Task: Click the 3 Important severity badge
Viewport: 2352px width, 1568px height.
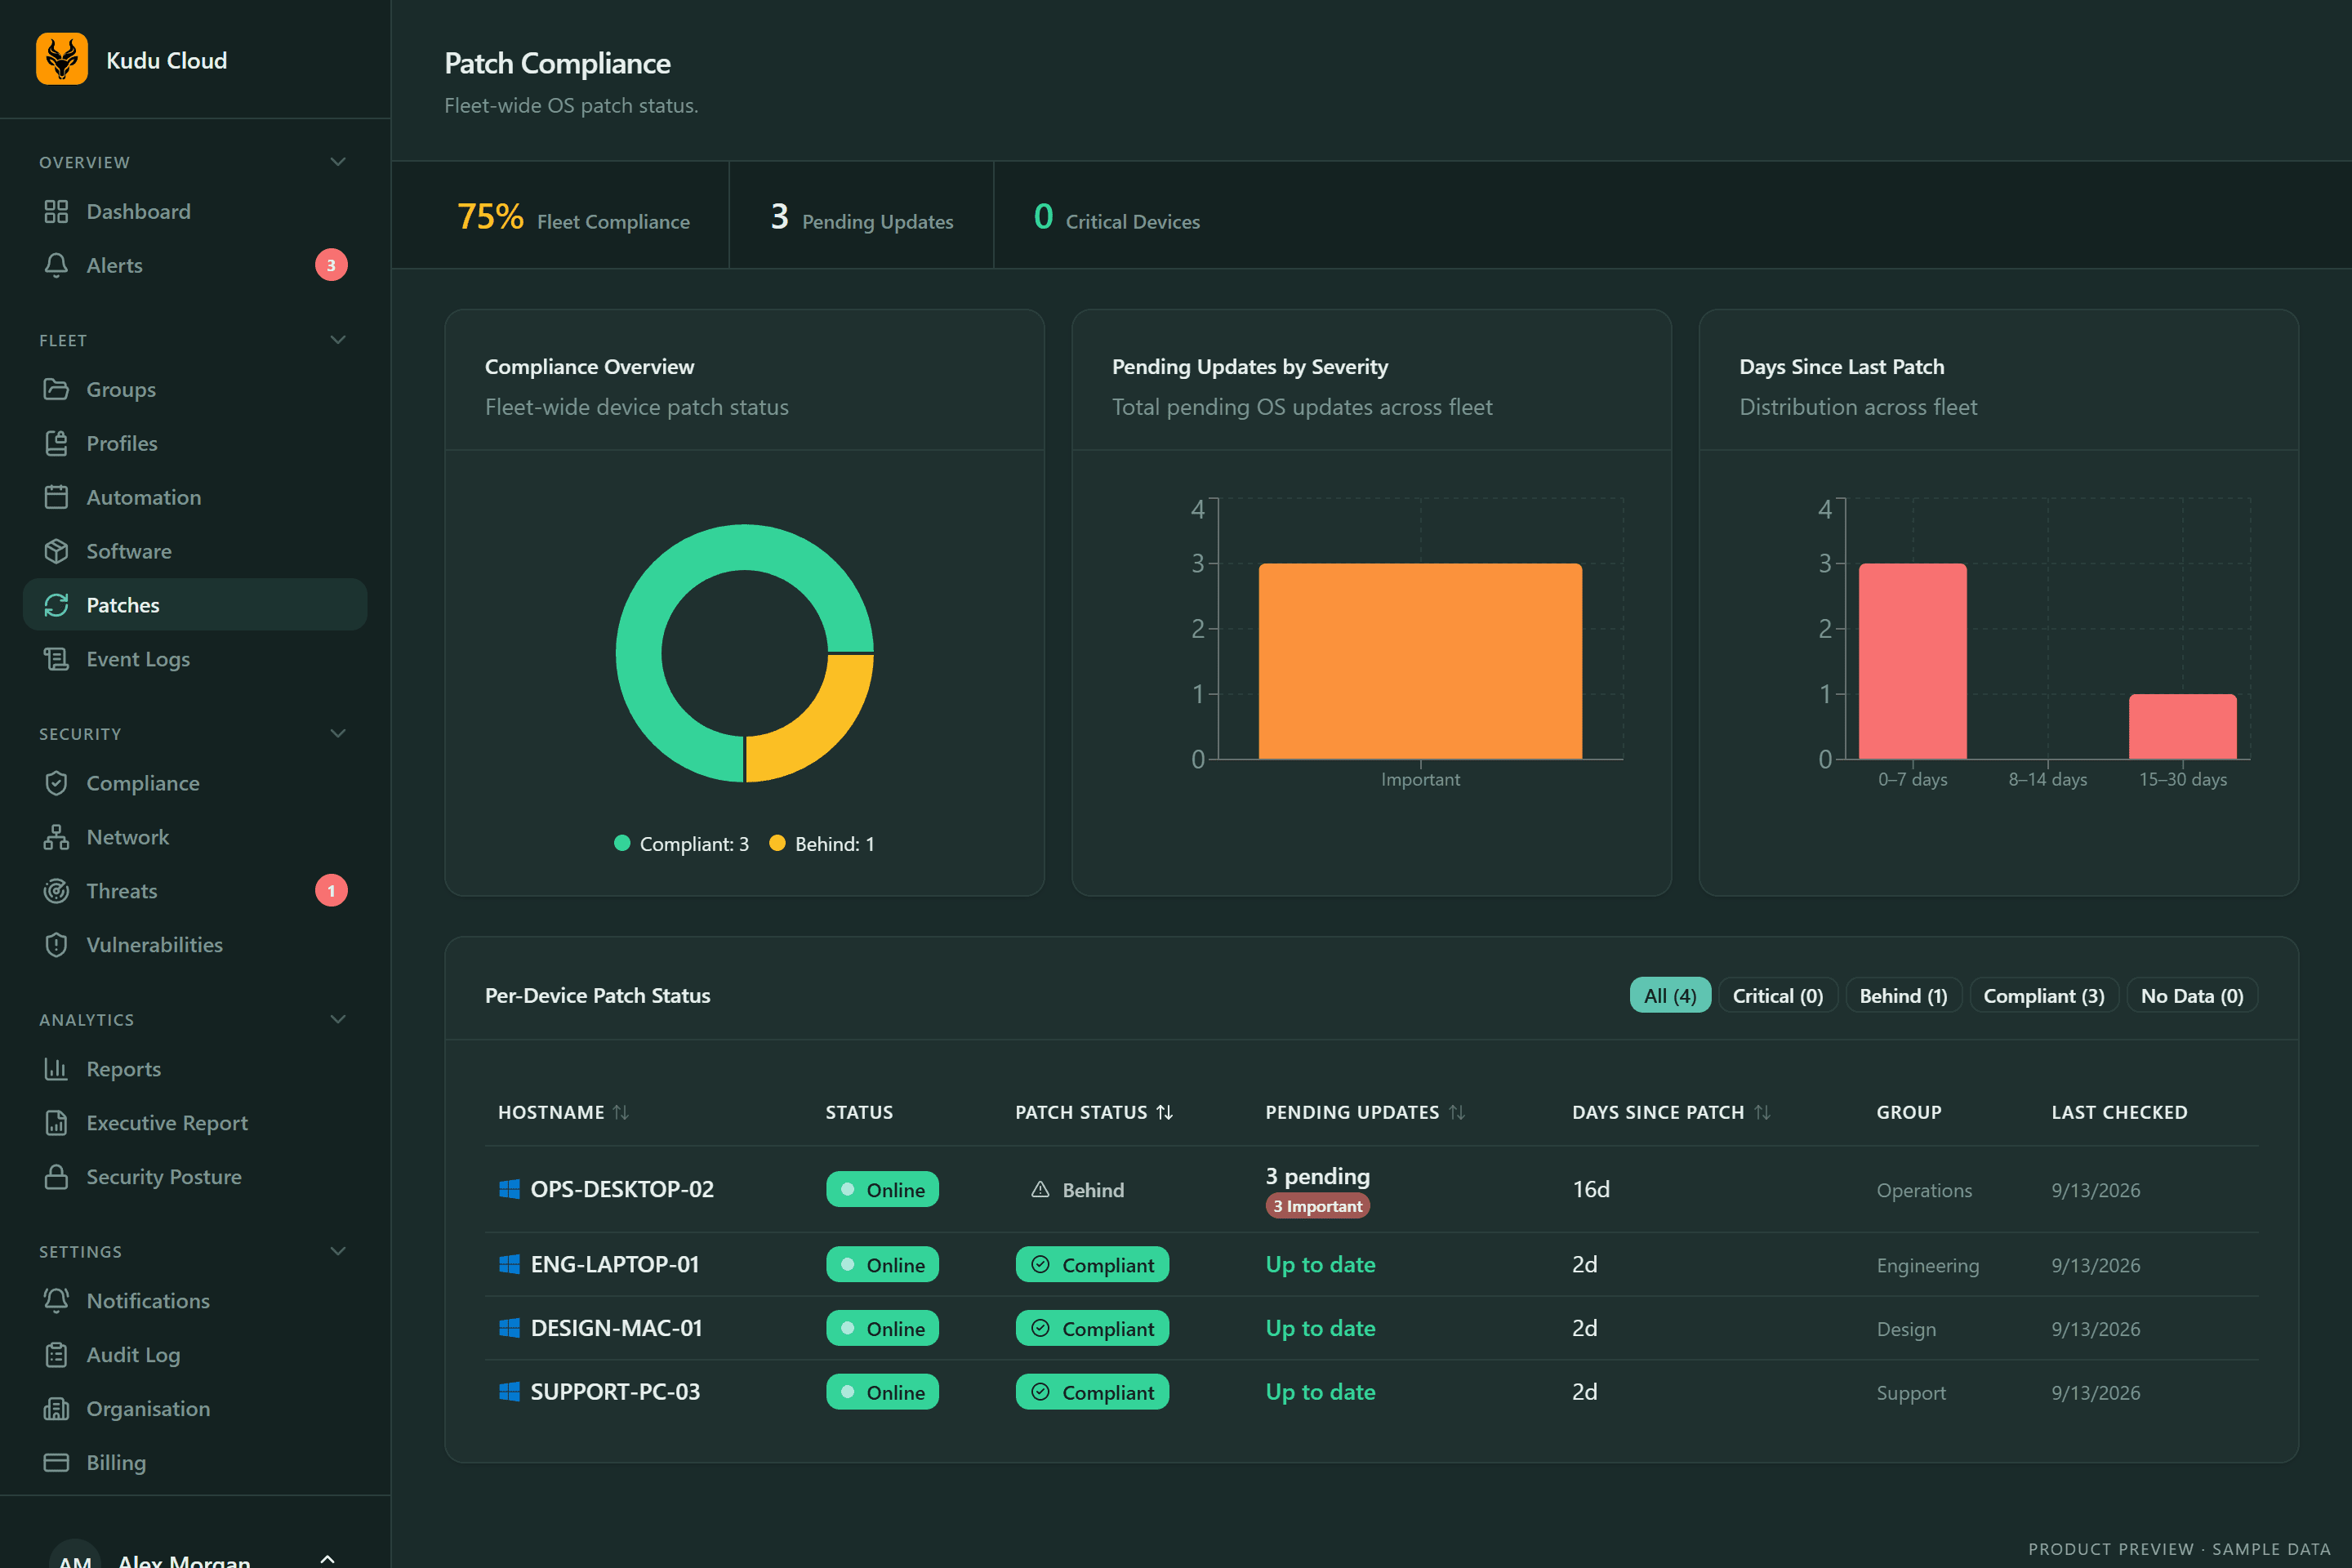Action: 1317,1206
